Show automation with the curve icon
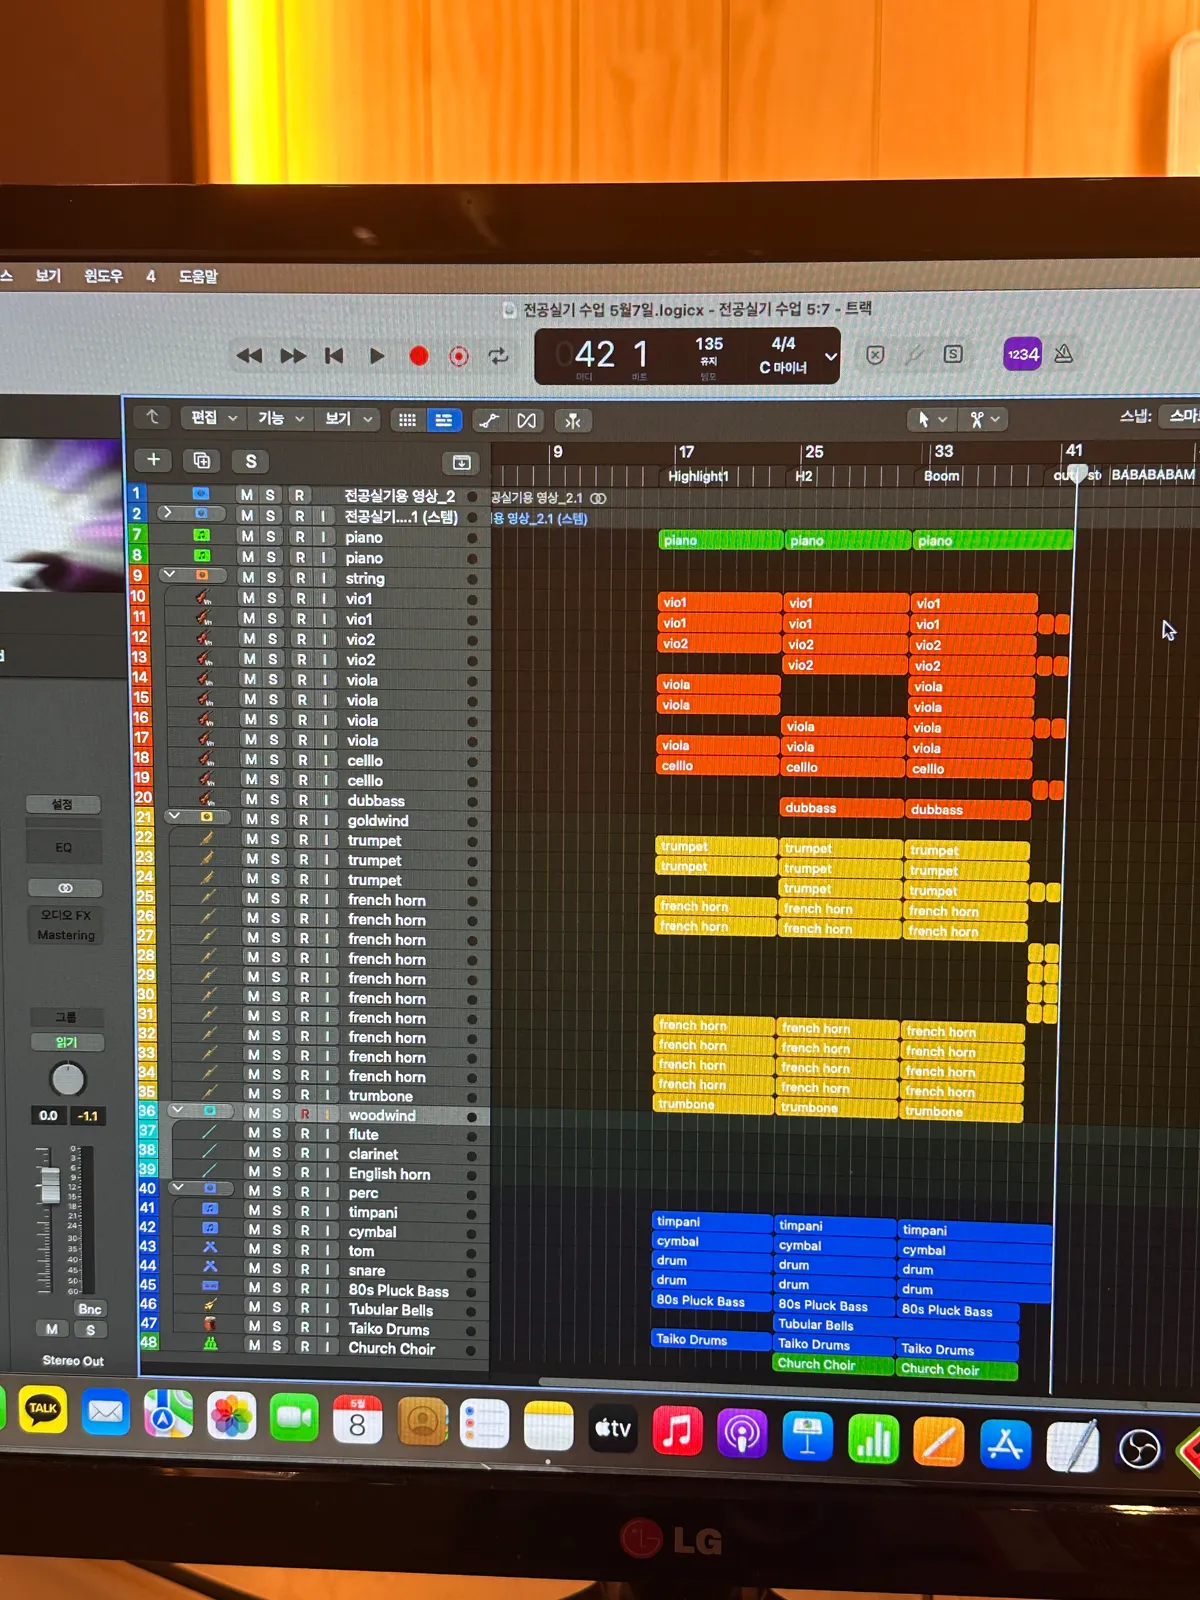Viewport: 1200px width, 1600px height. [x=488, y=420]
